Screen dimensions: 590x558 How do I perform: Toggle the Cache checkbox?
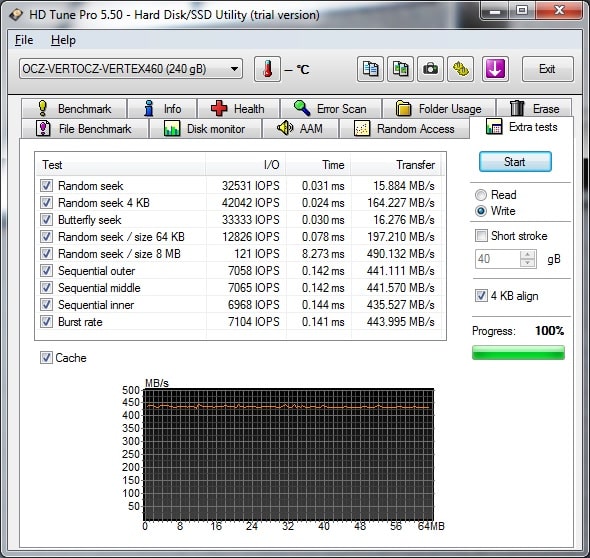(46, 357)
